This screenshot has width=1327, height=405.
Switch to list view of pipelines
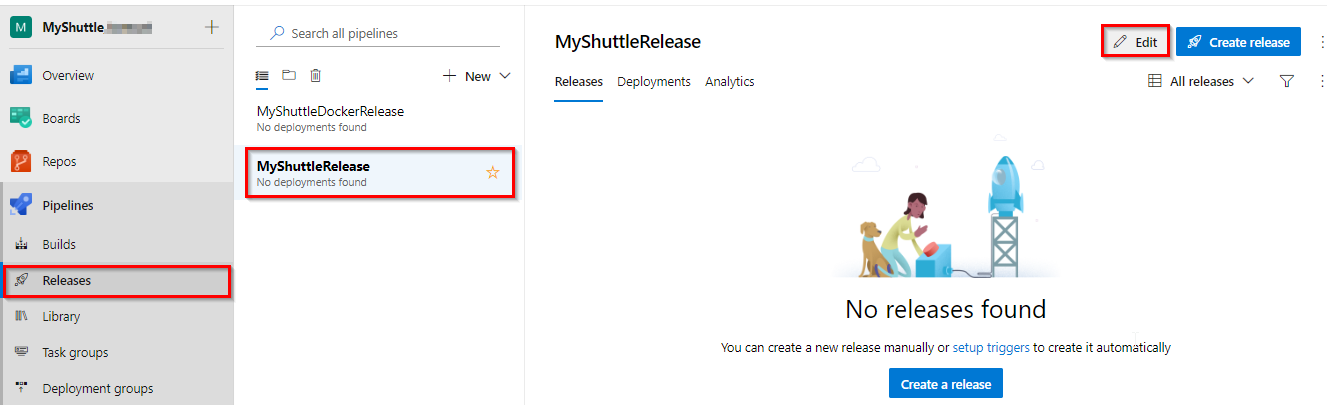[x=263, y=75]
